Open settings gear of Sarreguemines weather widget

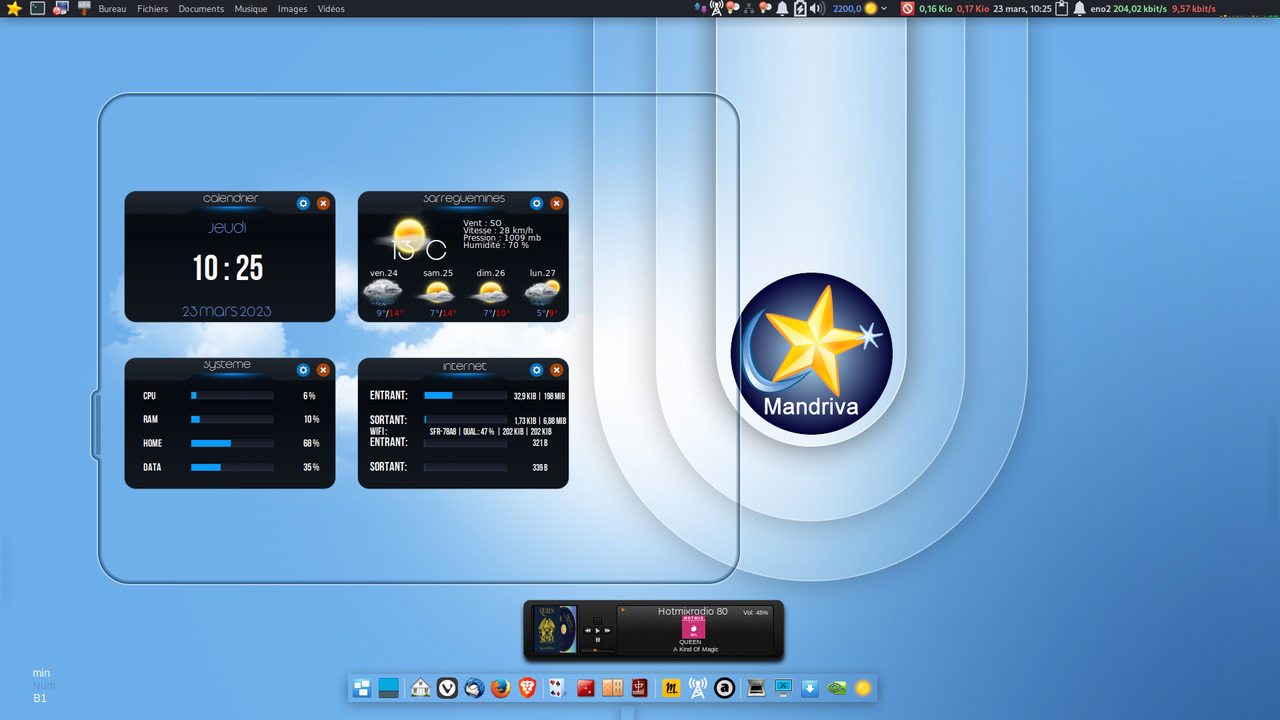pyautogui.click(x=537, y=203)
